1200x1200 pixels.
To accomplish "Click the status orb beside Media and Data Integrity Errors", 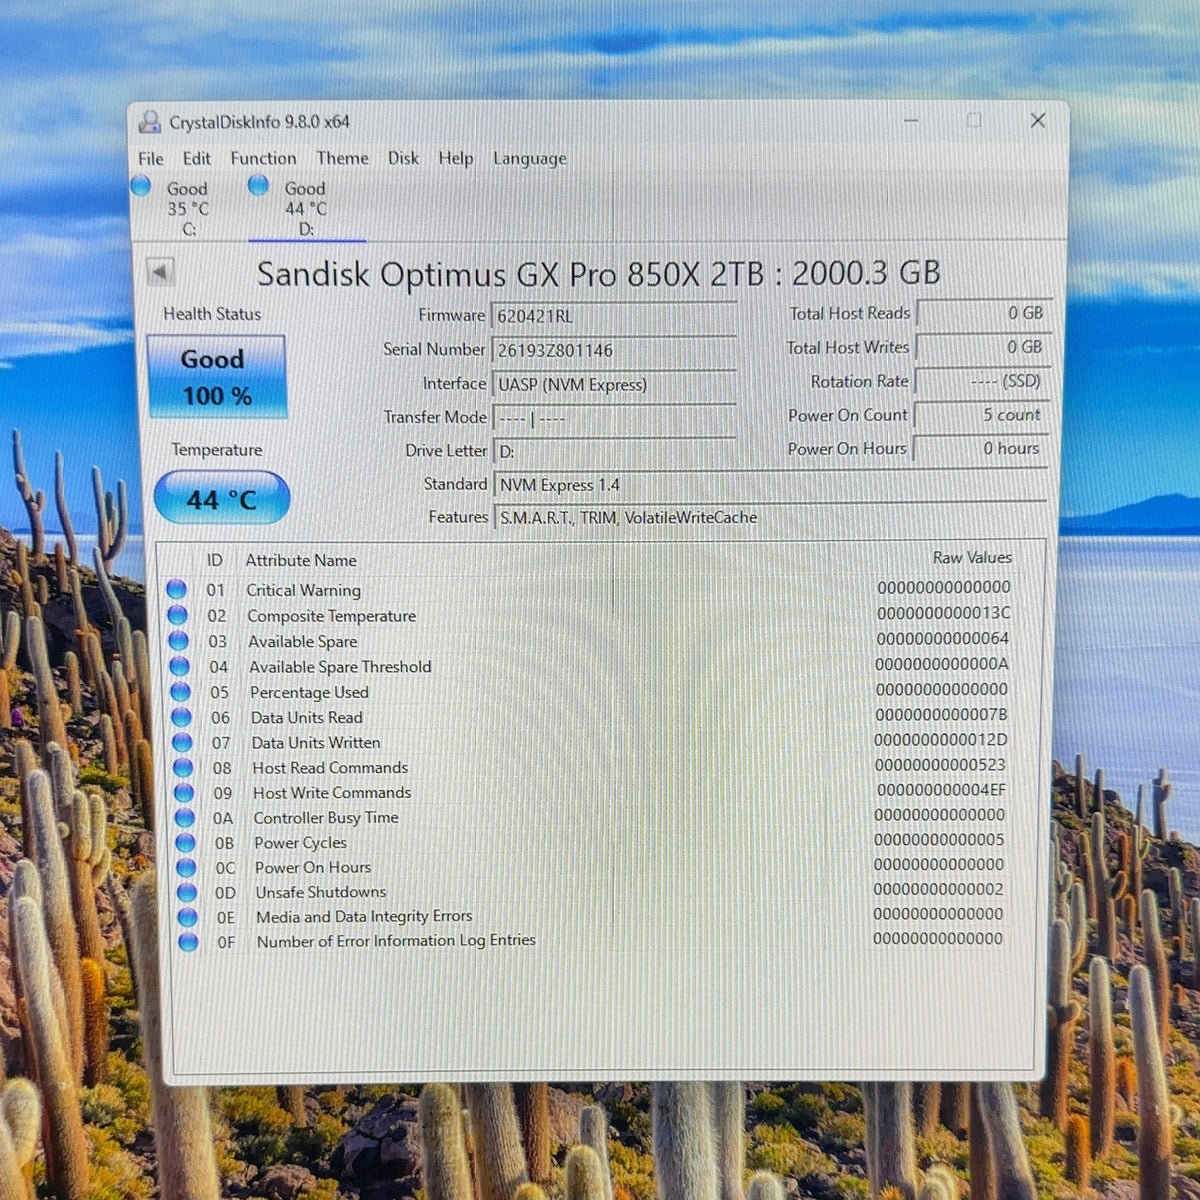I will tap(188, 917).
